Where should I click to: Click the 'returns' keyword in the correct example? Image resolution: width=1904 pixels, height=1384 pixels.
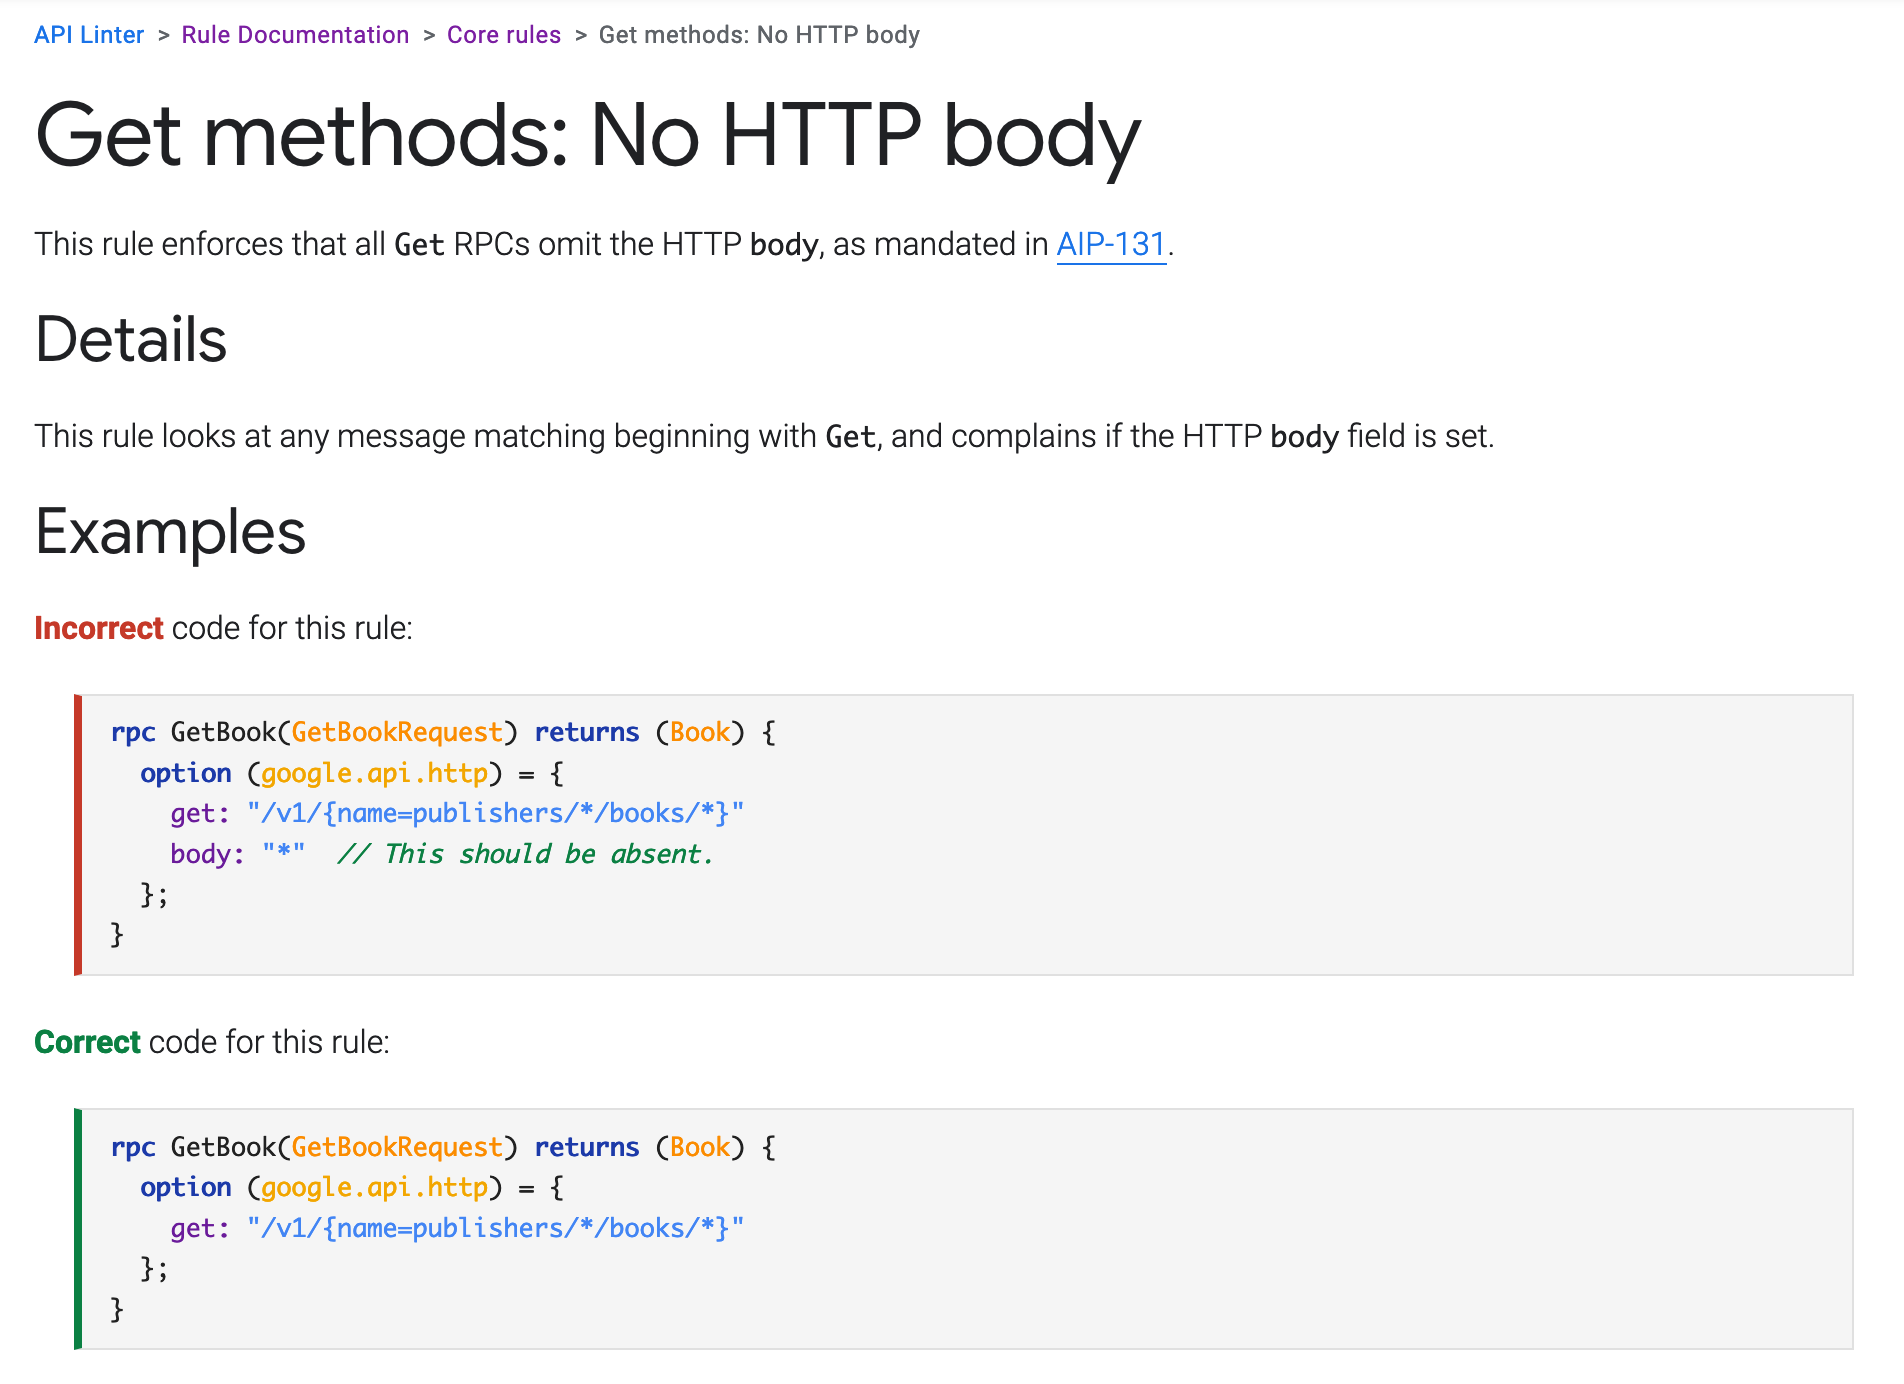(586, 1147)
